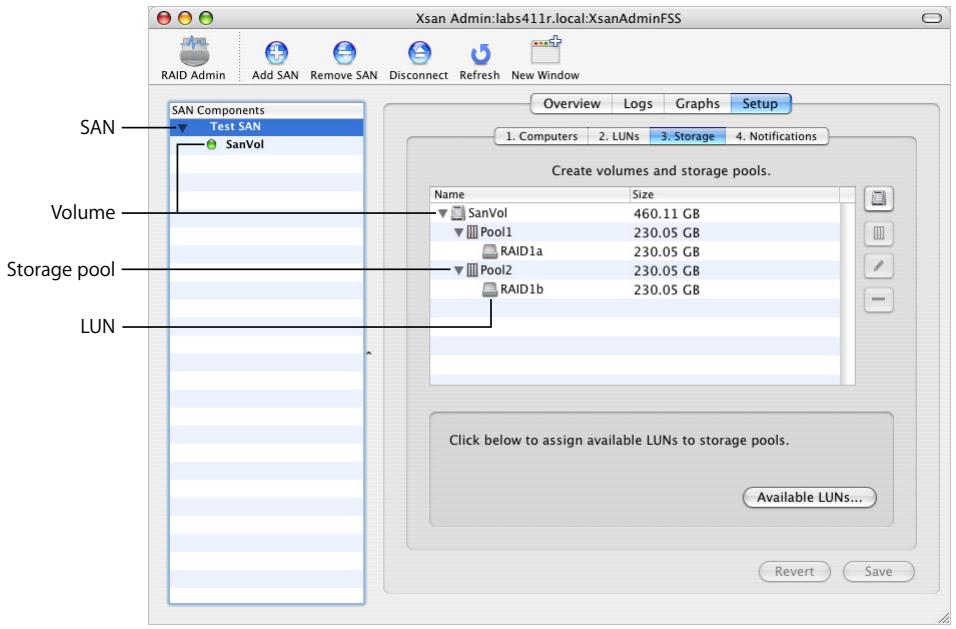
Task: Click the Pool1 storage pool icon
Action: pyautogui.click(x=473, y=232)
